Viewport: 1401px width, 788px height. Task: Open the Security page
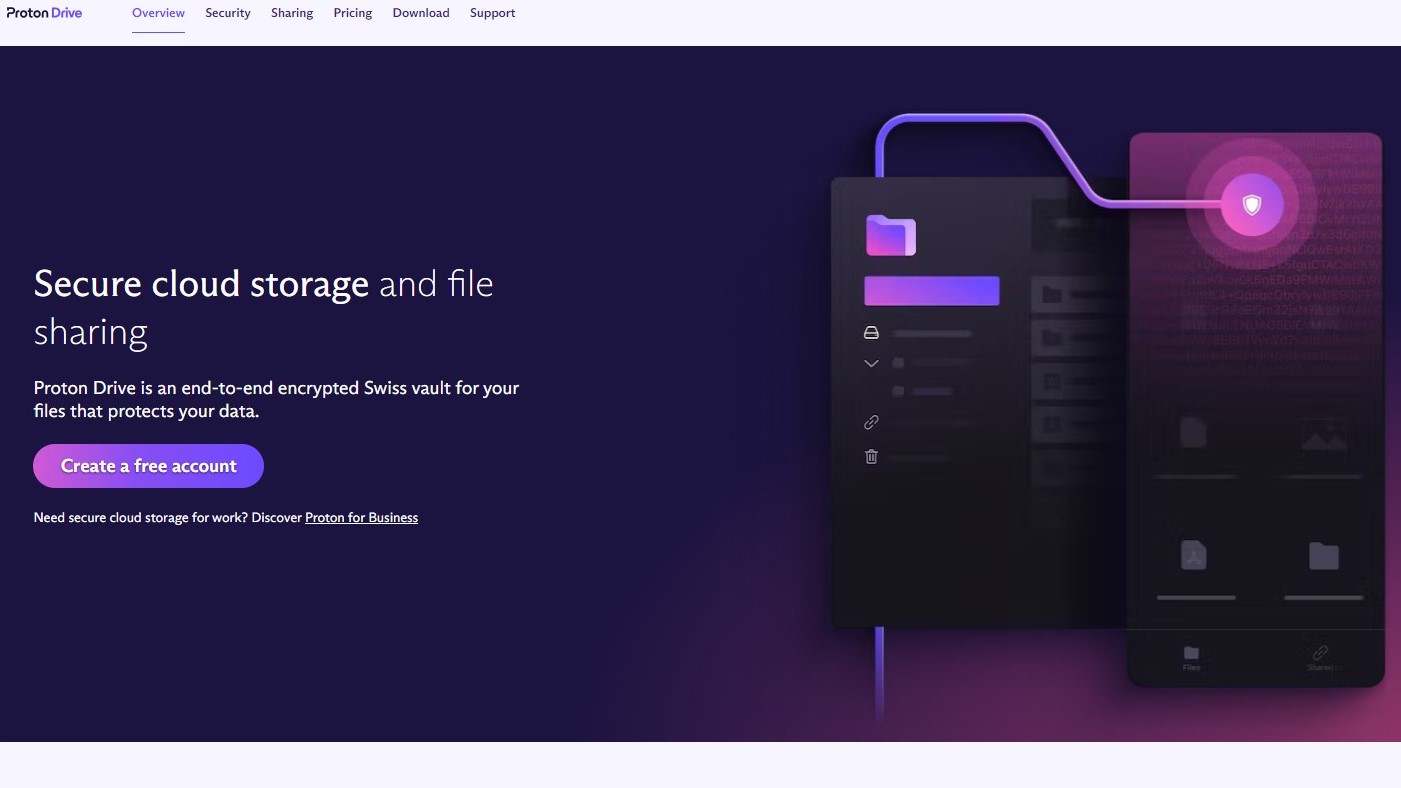tap(227, 12)
